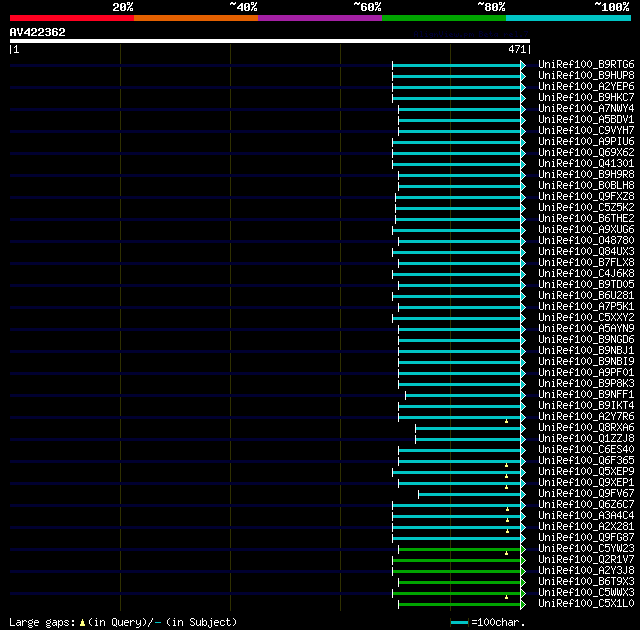Select the UniRef100_A2YEP6 label

coord(586,87)
